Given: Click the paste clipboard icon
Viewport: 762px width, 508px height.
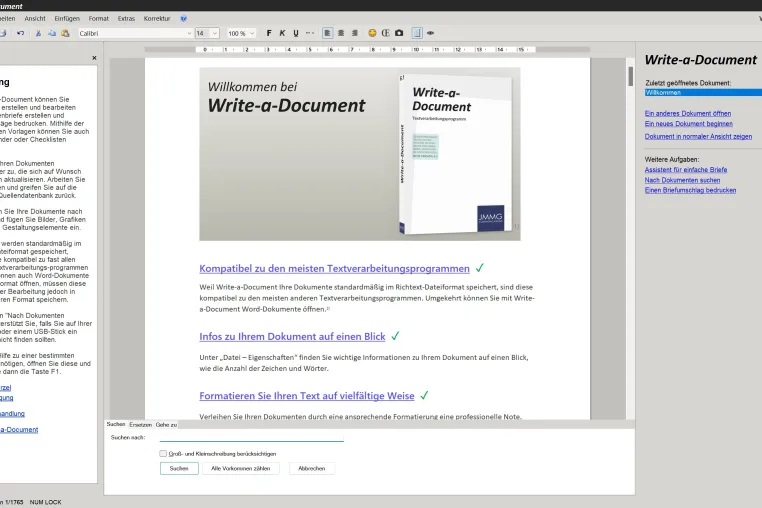Looking at the screenshot, I should [65, 33].
